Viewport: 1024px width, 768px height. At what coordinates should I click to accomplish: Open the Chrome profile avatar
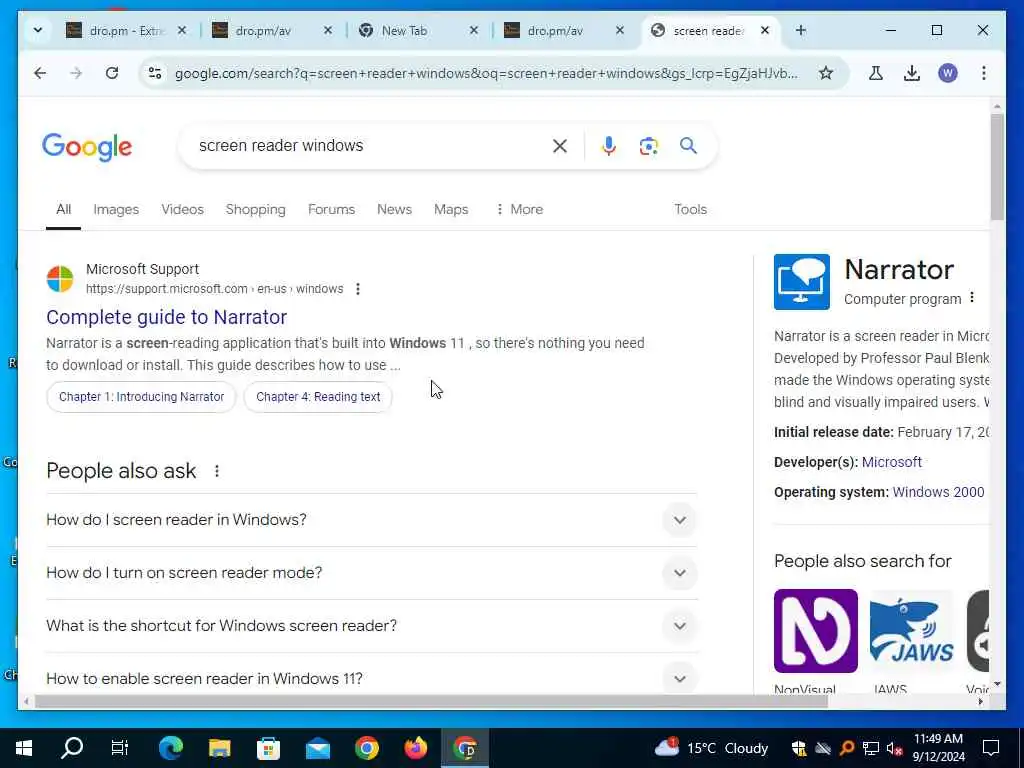tap(948, 73)
